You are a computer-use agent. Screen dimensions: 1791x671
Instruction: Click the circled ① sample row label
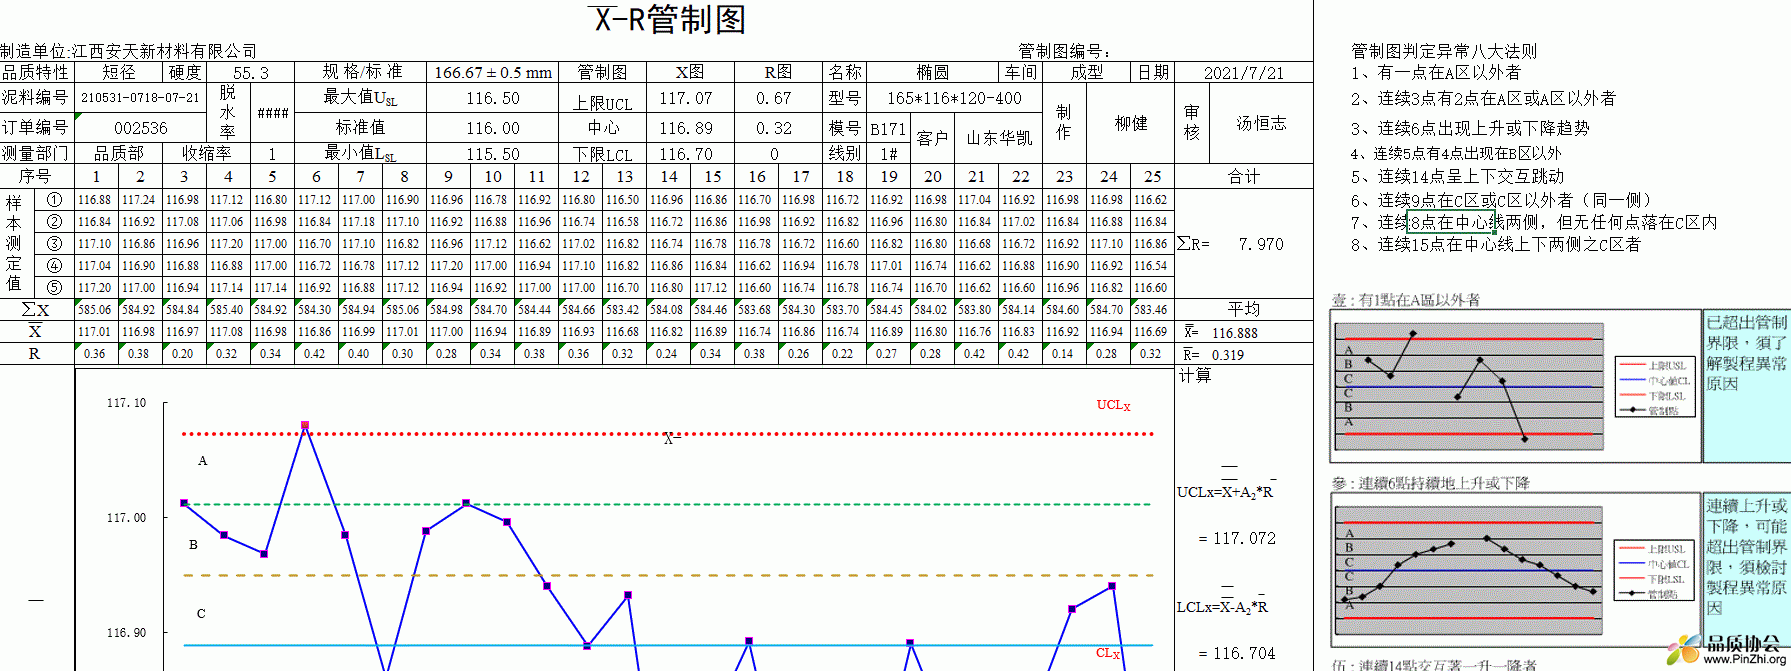pyautogui.click(x=55, y=200)
